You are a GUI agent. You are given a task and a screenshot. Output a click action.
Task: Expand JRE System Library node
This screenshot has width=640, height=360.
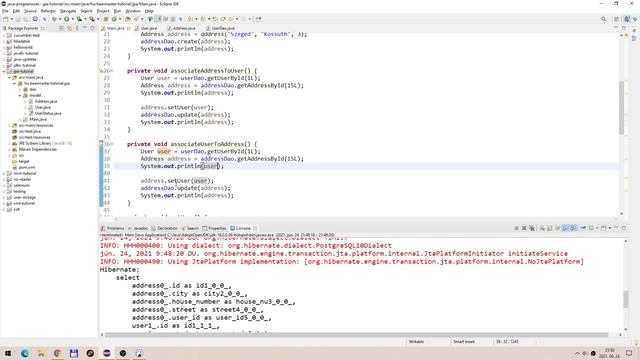click(x=9, y=143)
